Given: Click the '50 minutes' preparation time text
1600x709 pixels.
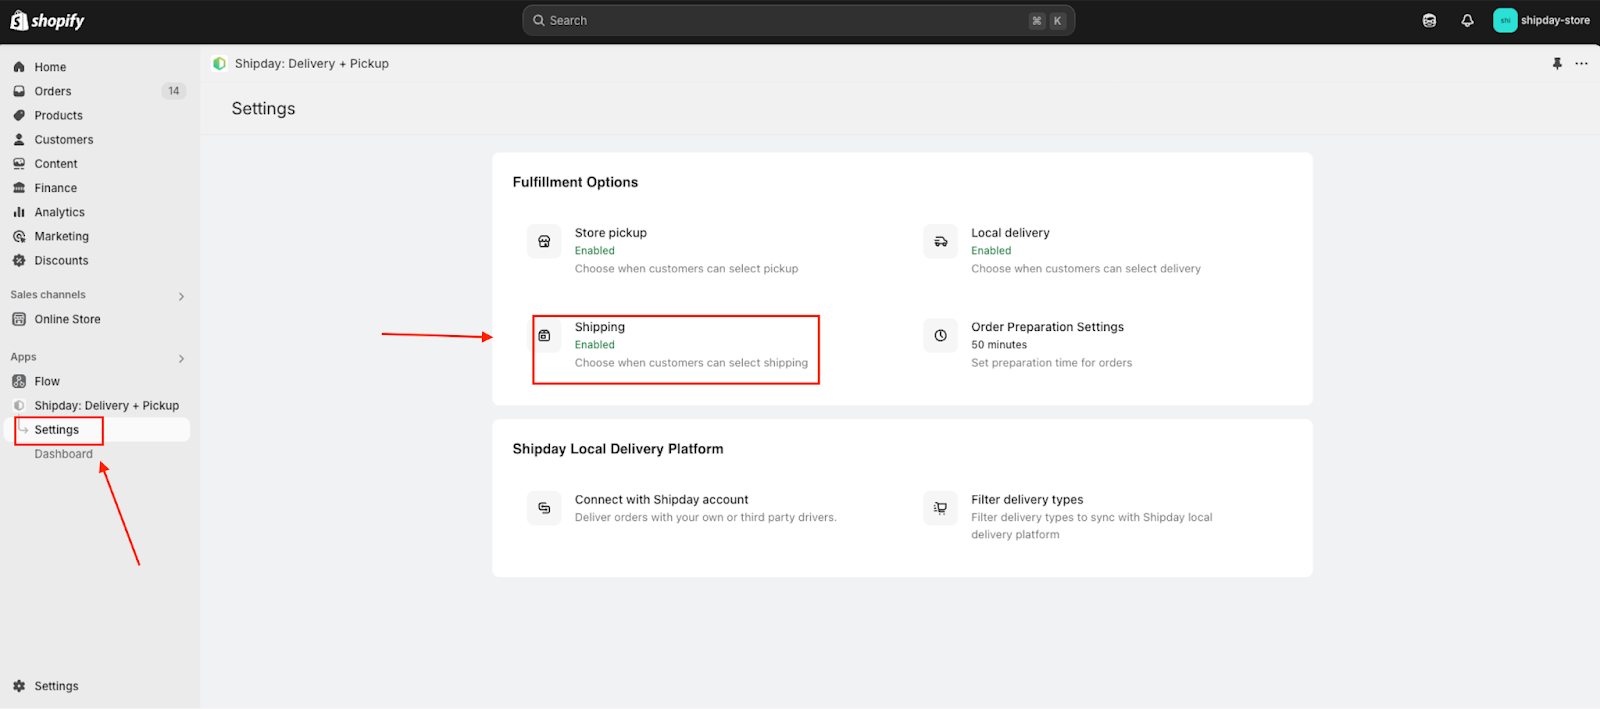Looking at the screenshot, I should (x=999, y=345).
